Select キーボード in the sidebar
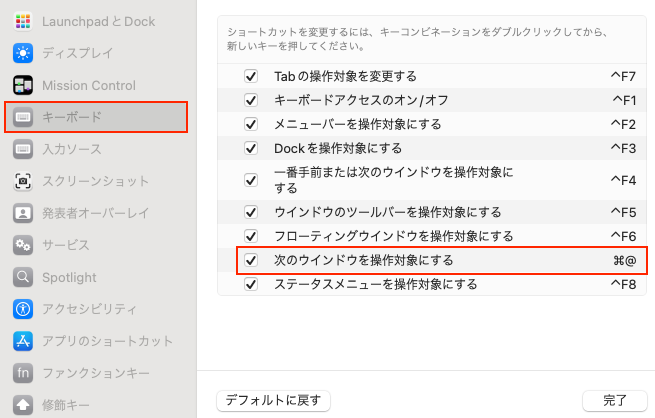 pyautogui.click(x=96, y=117)
